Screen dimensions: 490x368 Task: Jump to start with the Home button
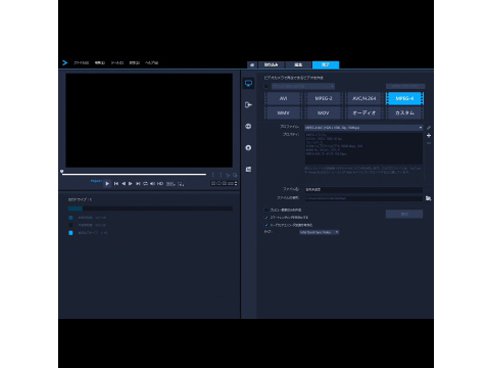pyautogui.click(x=116, y=184)
